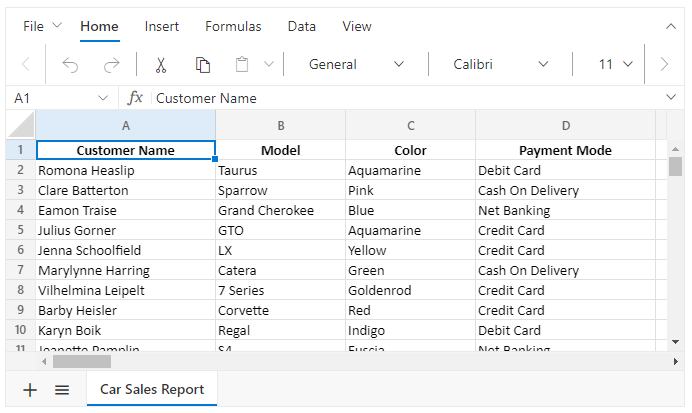Select the Car Sales Report sheet tab

coord(152,390)
